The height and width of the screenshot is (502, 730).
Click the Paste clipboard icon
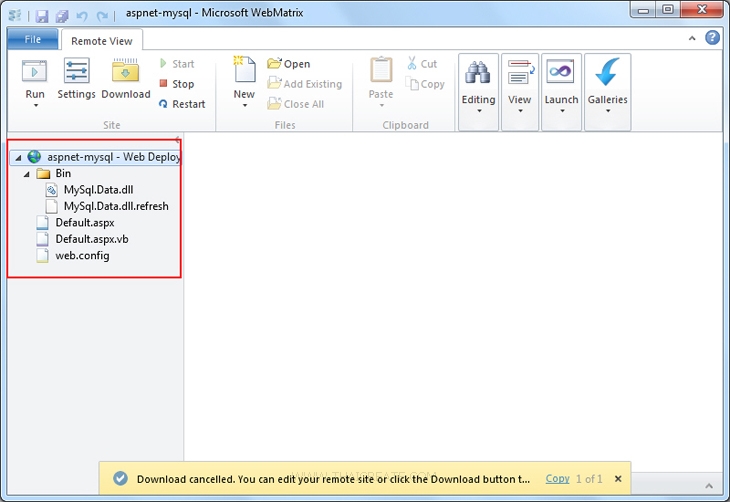381,70
